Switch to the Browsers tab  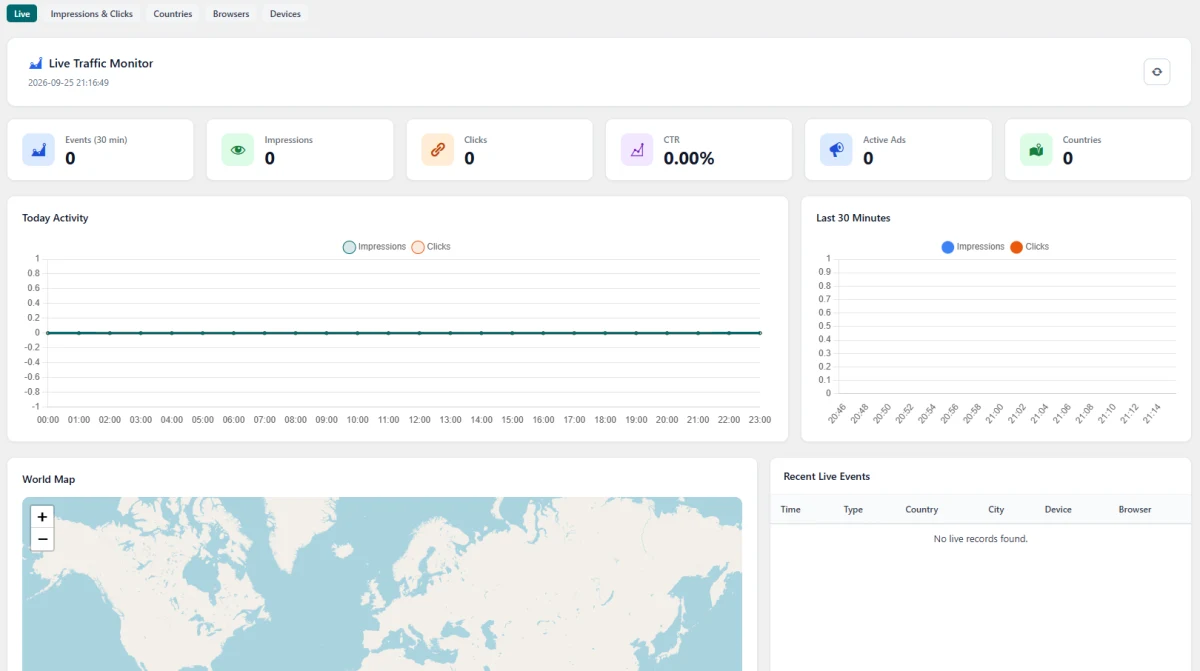tap(231, 14)
